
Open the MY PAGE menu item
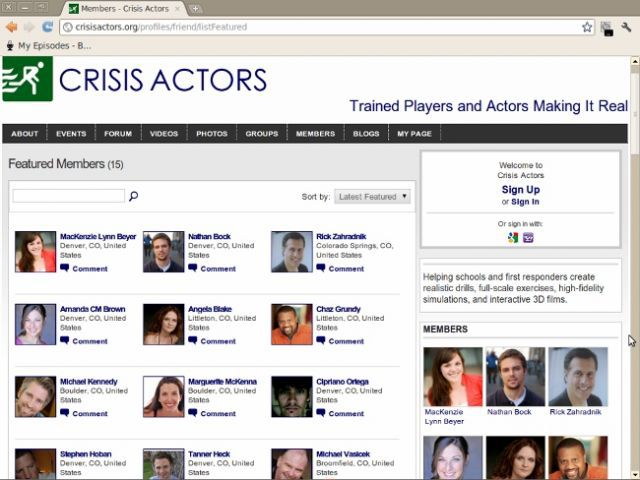click(x=414, y=134)
